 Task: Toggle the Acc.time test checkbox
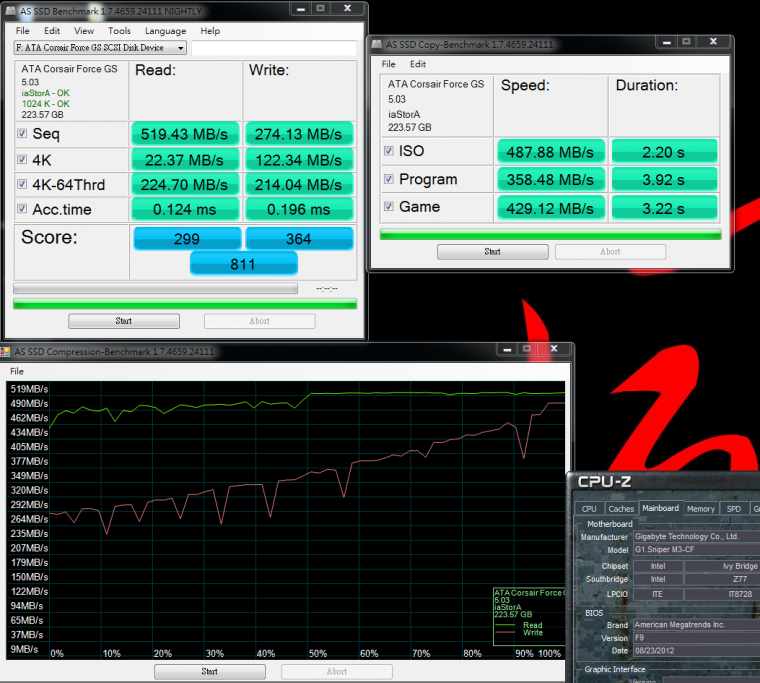coord(22,209)
